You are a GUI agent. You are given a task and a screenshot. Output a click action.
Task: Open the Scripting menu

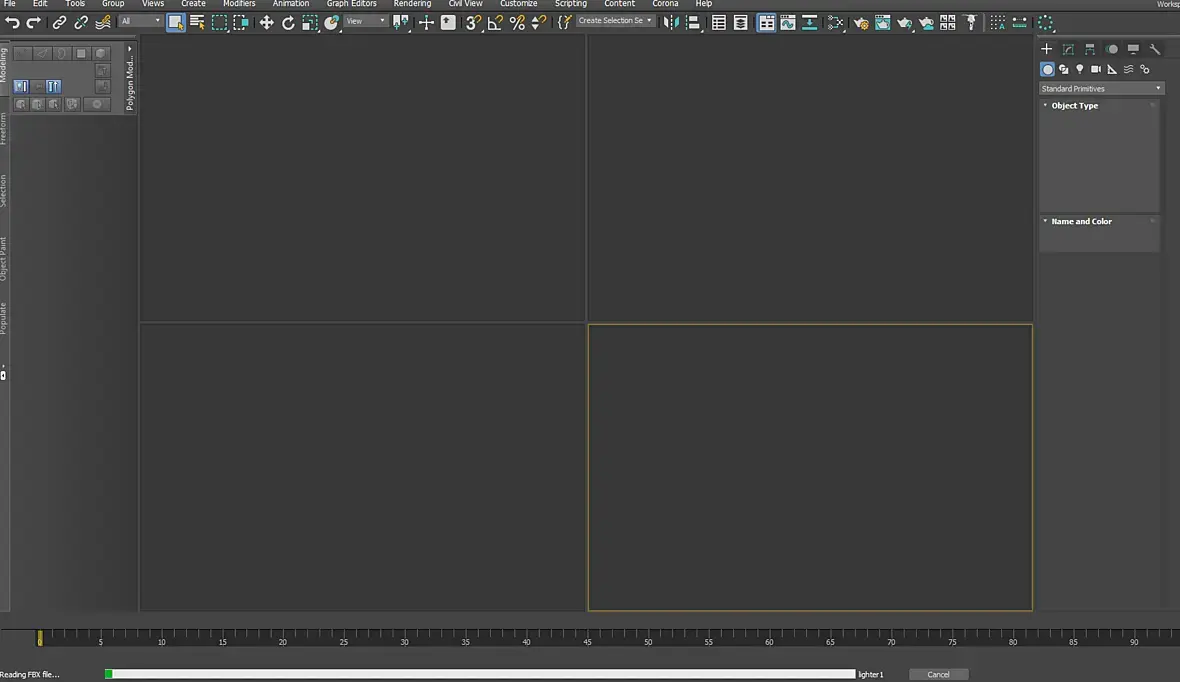point(570,4)
